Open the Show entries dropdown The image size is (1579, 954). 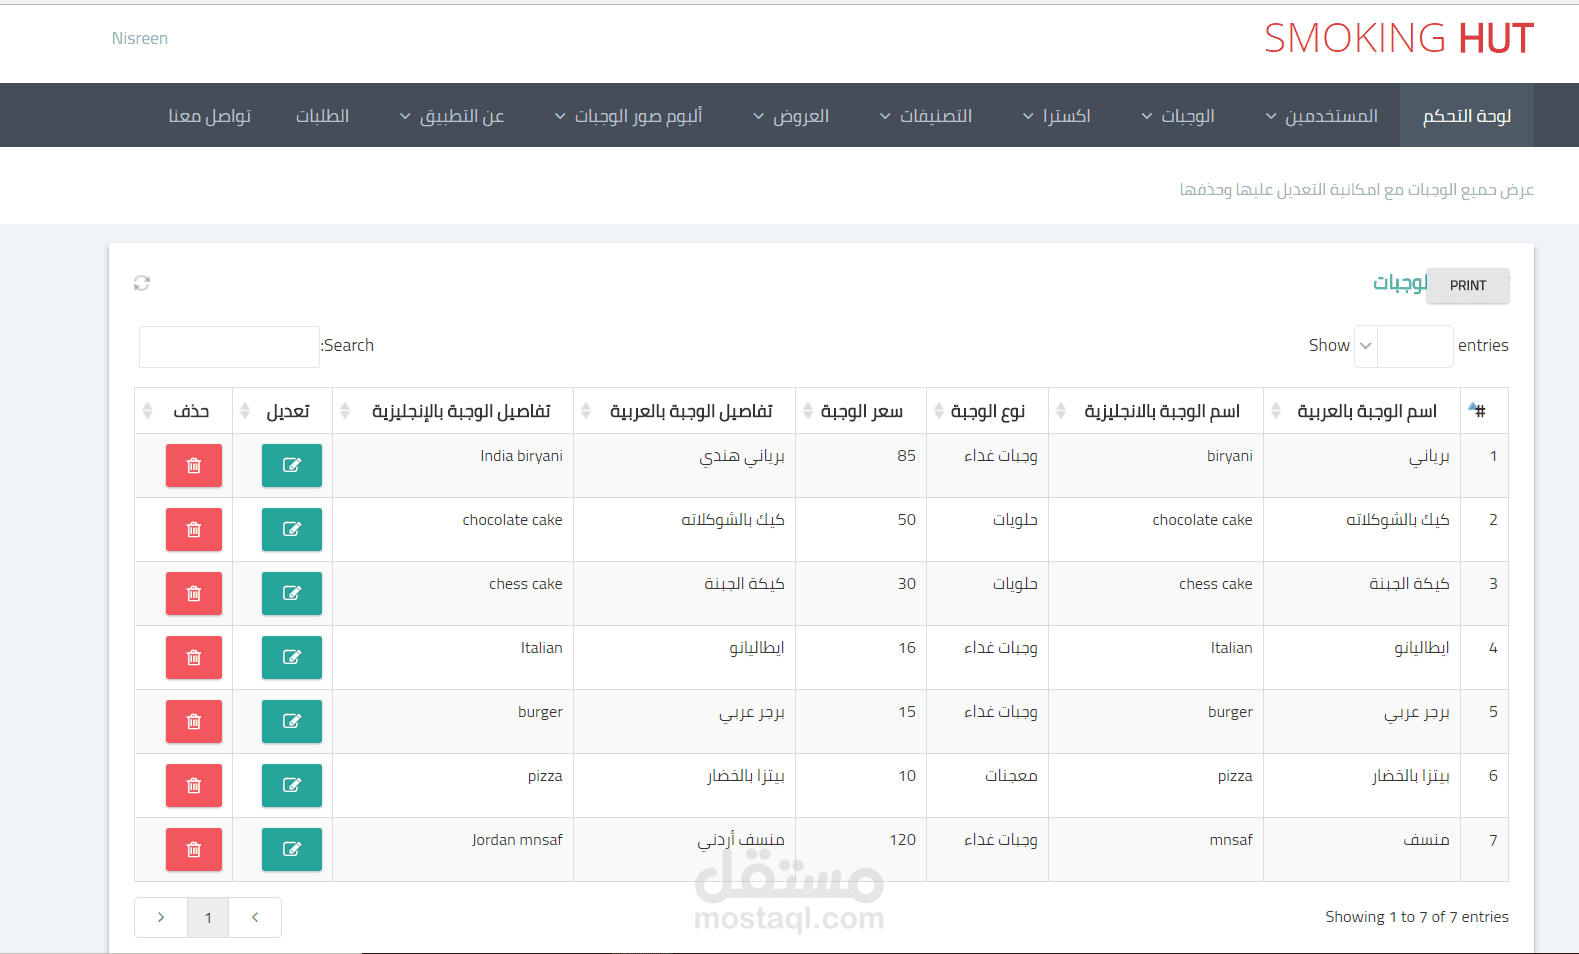1366,346
